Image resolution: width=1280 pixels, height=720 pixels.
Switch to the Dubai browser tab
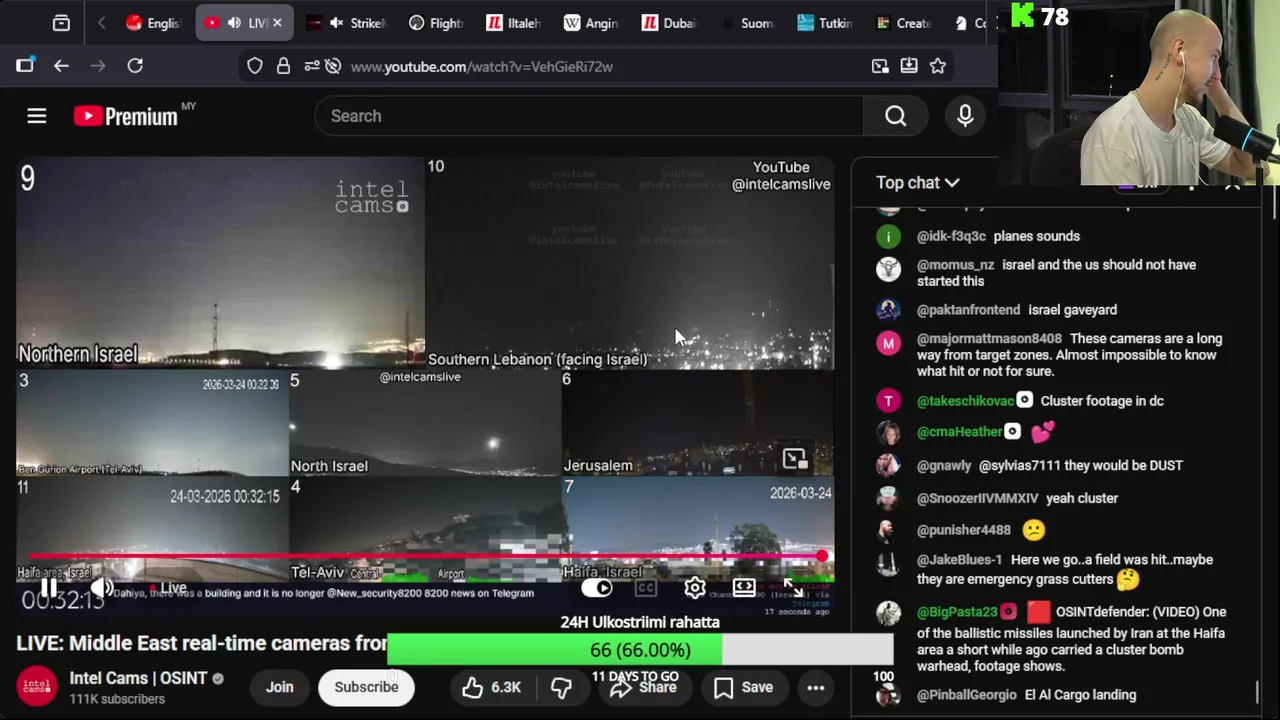pos(669,23)
